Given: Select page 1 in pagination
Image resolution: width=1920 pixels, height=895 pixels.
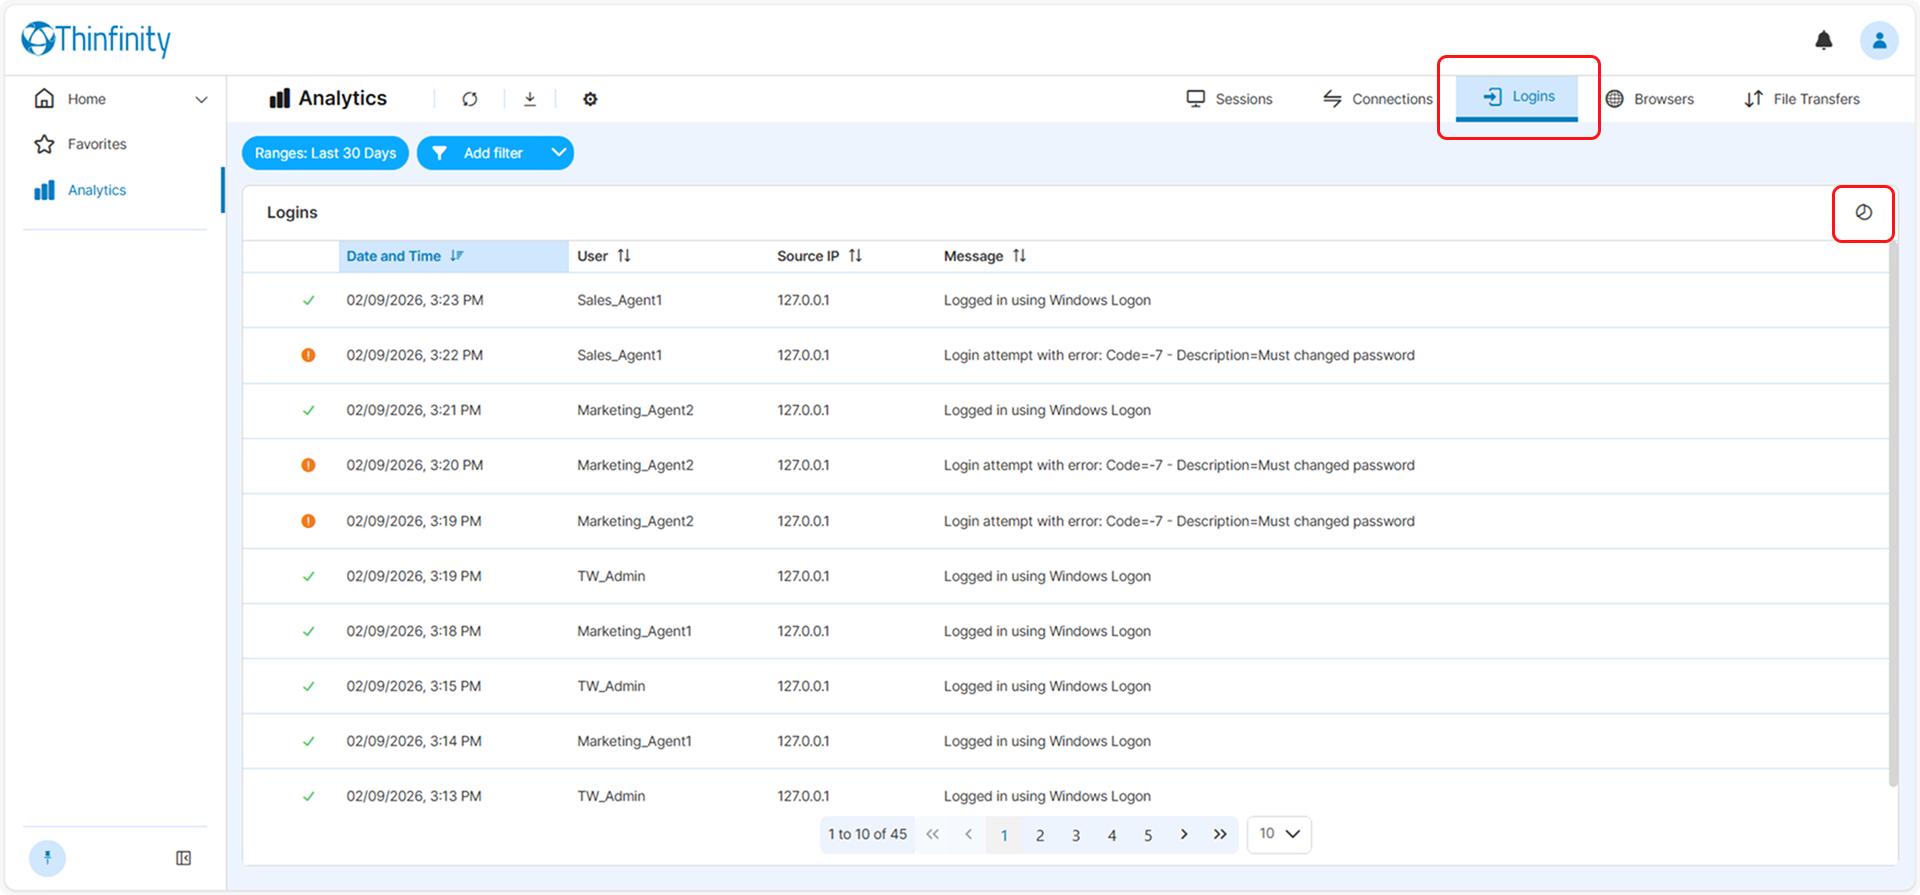Looking at the screenshot, I should click(x=1004, y=834).
